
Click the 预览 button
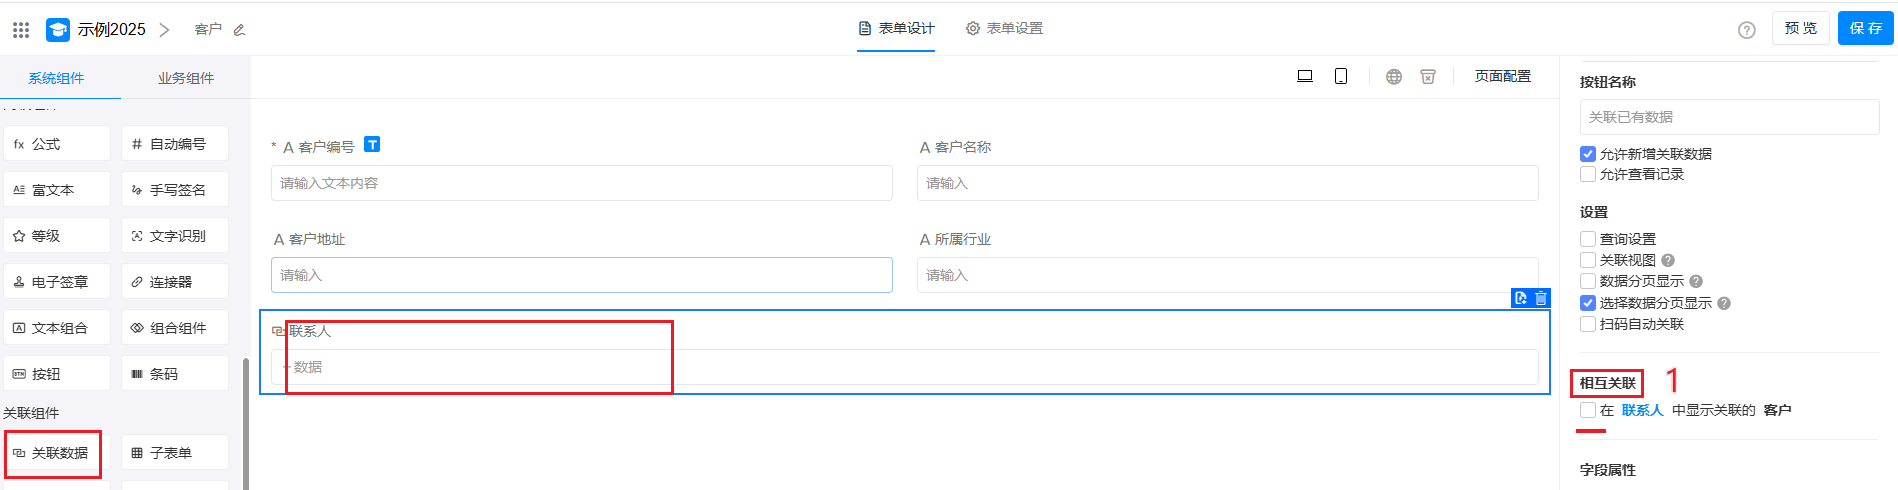(x=1801, y=28)
